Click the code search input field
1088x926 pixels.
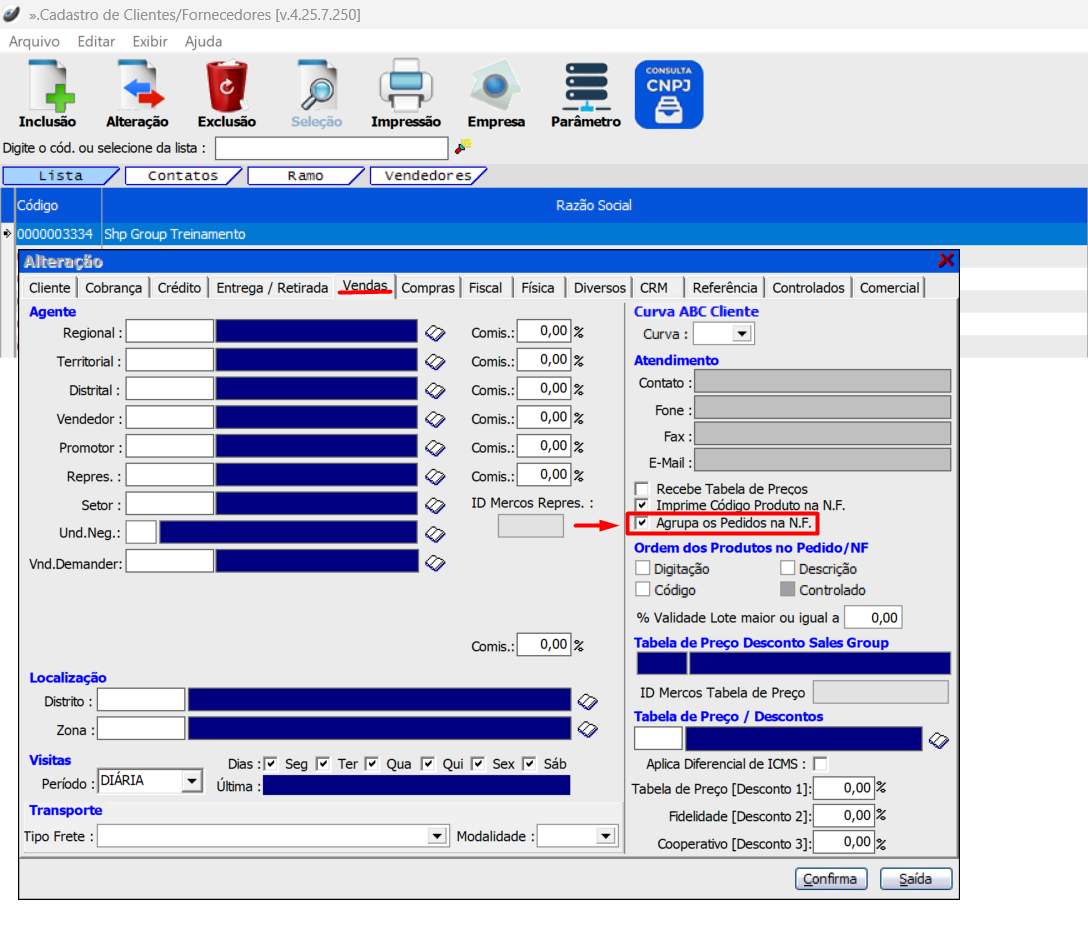pyautogui.click(x=331, y=148)
